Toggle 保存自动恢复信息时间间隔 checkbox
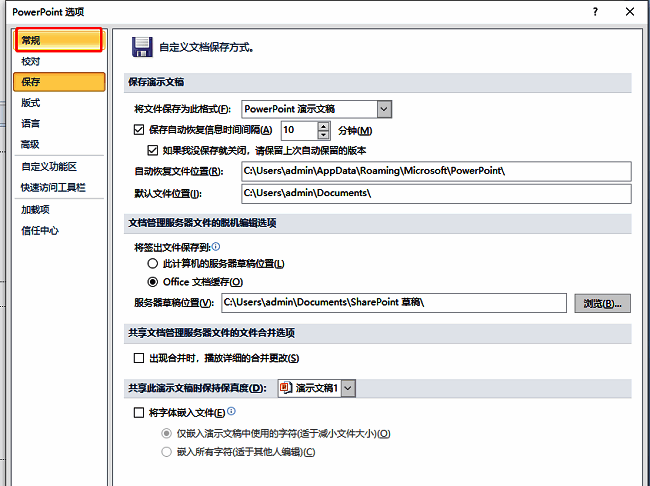Viewport: 650px width, 486px height. coord(139,130)
